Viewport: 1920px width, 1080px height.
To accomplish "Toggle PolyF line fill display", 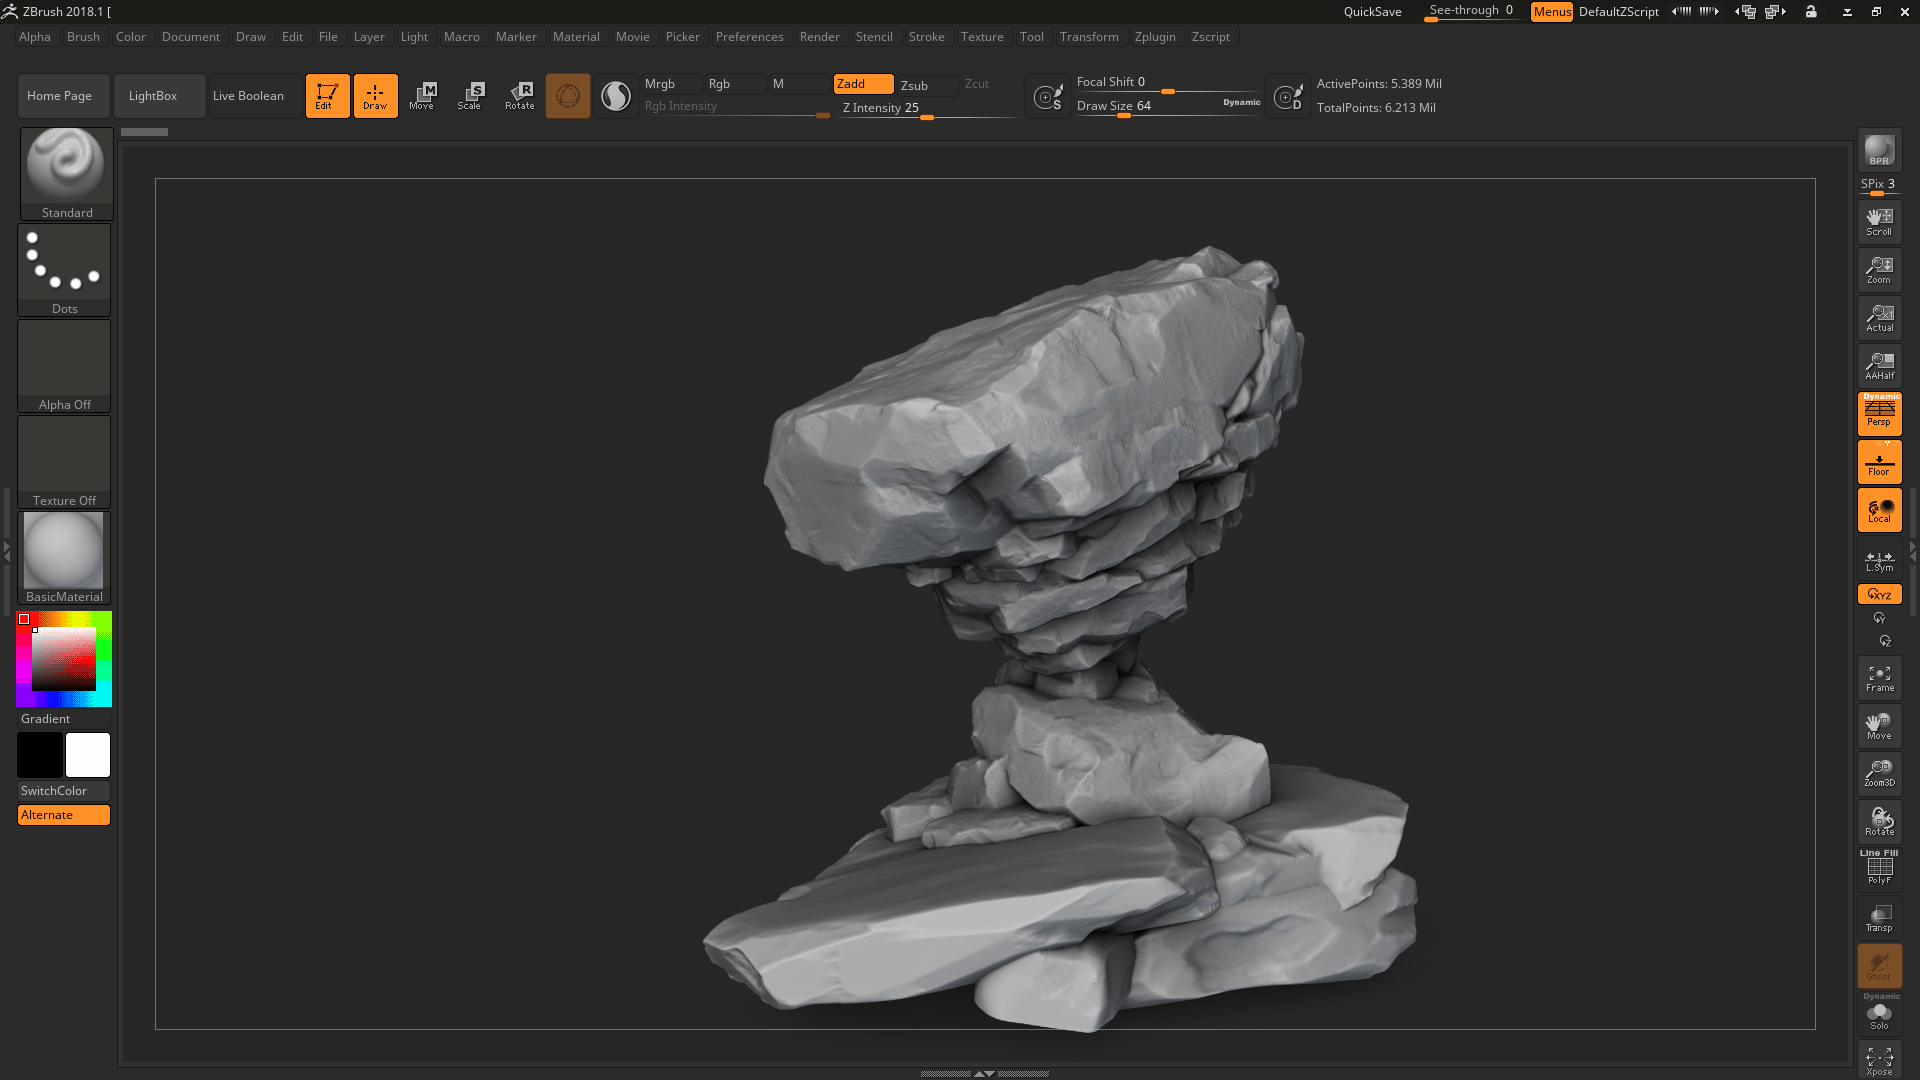I will [x=1879, y=868].
